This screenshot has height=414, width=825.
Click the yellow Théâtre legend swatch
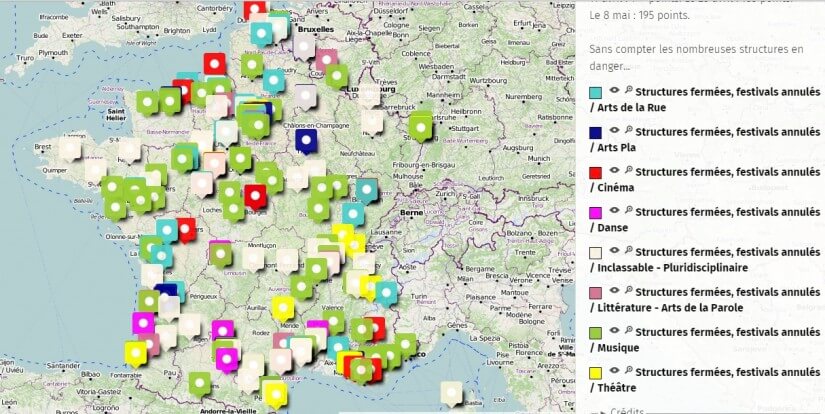click(596, 373)
